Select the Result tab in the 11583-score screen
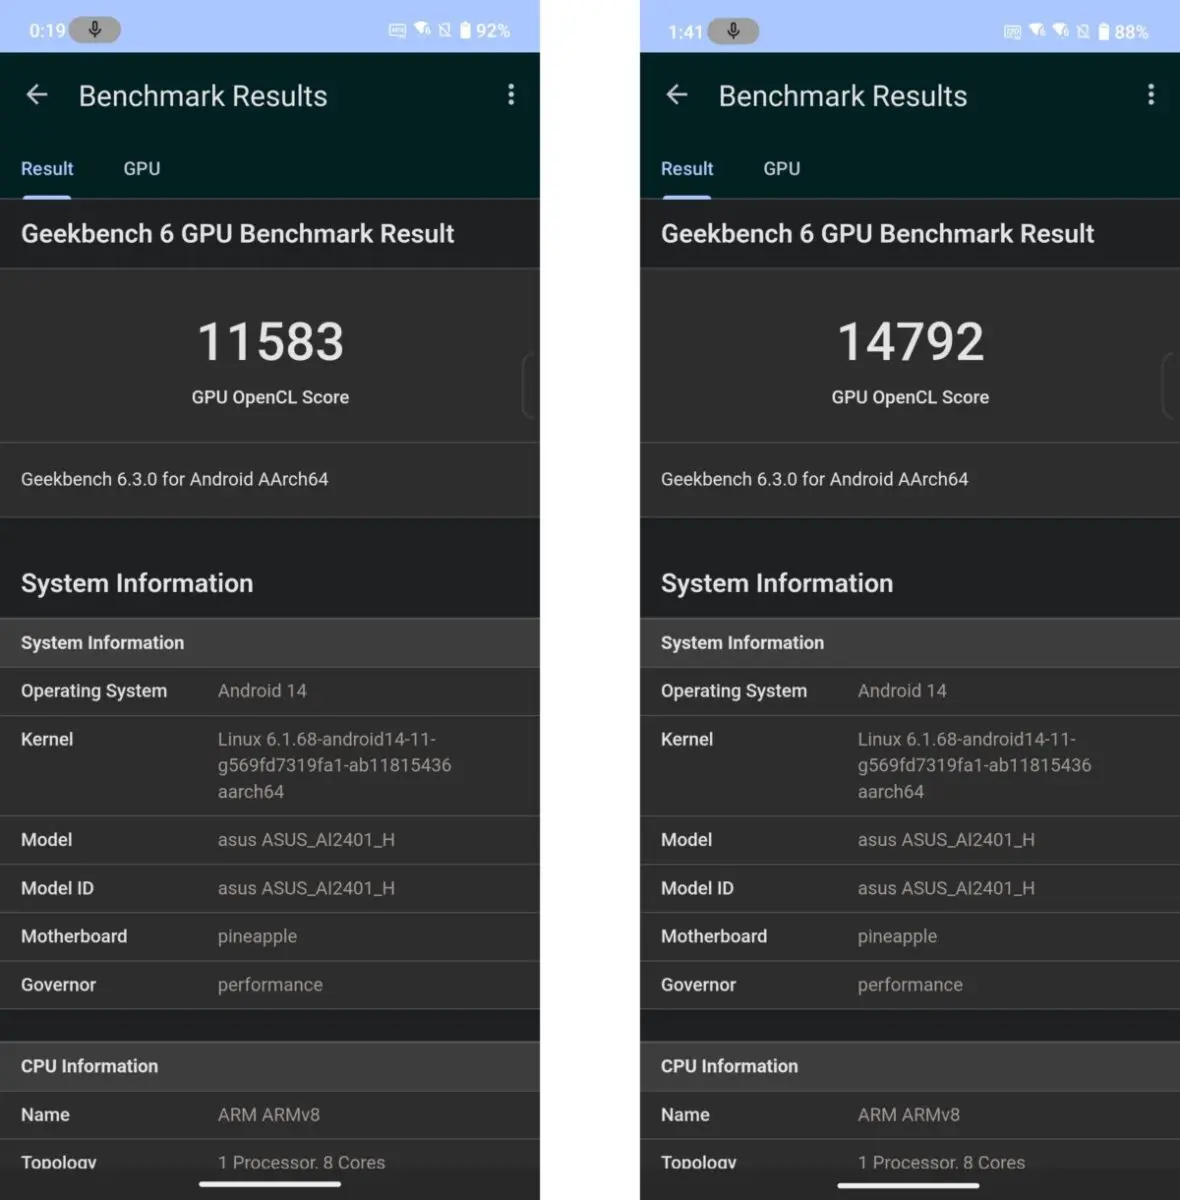This screenshot has width=1180, height=1200. point(47,169)
